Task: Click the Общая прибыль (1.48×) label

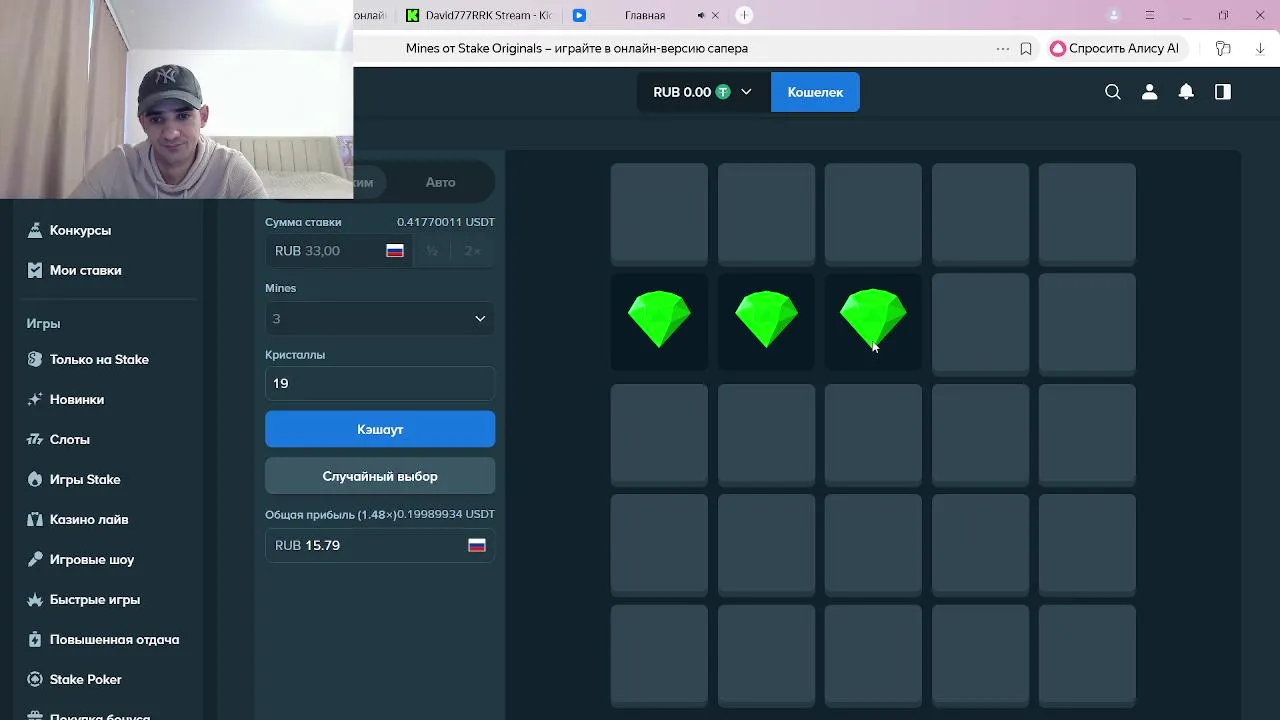Action: [330, 514]
